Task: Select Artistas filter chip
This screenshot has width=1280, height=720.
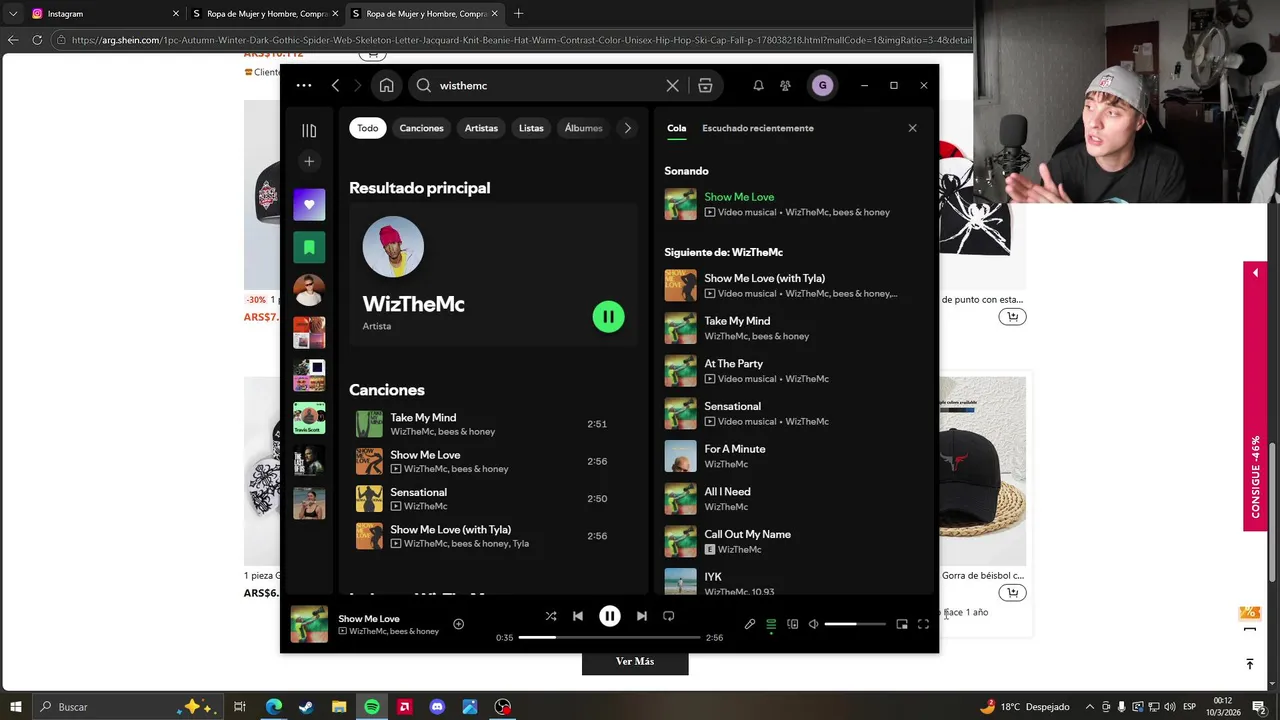Action: (481, 128)
